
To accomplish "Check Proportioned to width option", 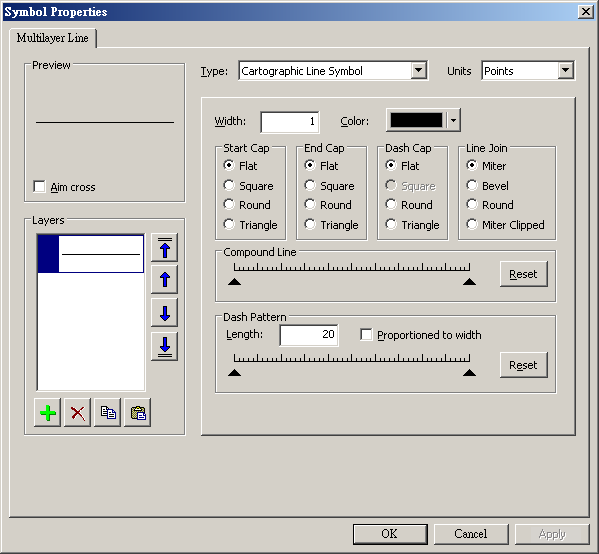I will 366,335.
